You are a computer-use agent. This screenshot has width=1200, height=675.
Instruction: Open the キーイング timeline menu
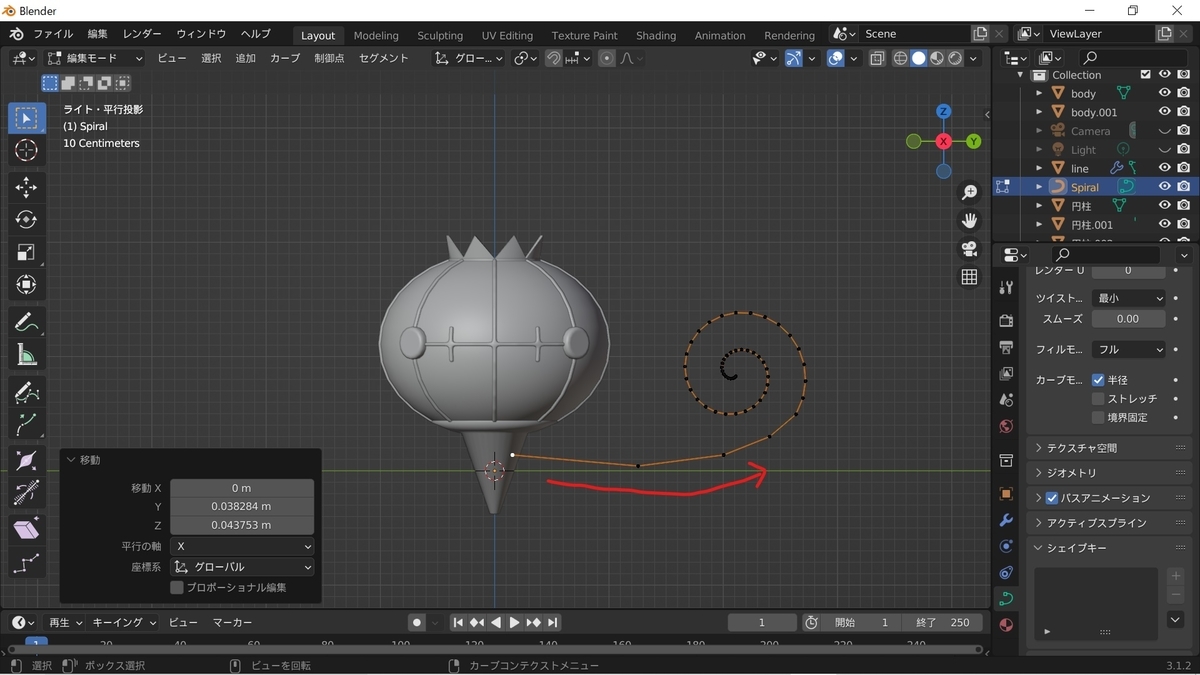point(124,623)
